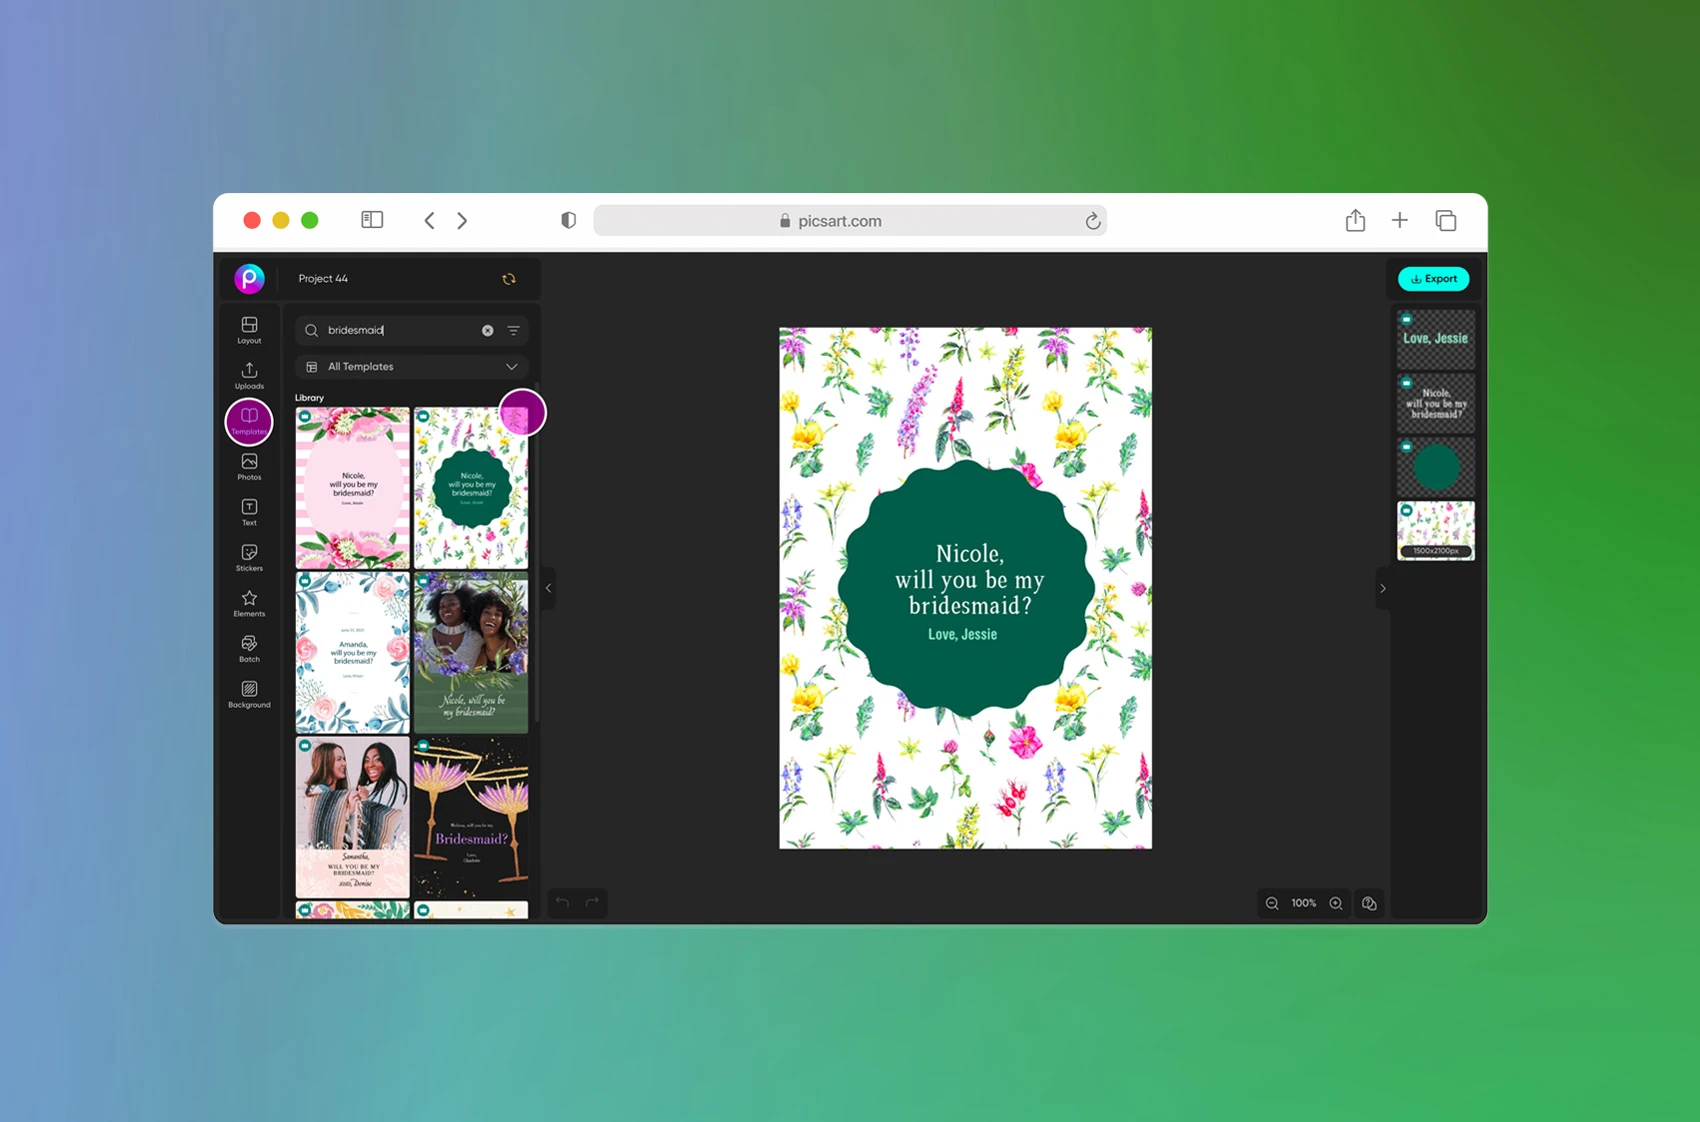Clear the bridesmaid search query

tap(487, 330)
